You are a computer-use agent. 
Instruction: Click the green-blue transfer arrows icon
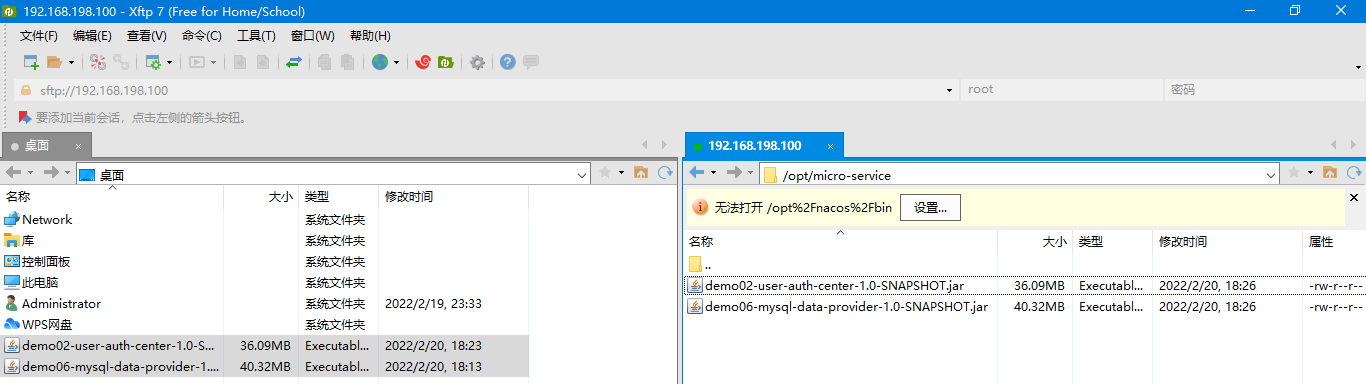coord(294,62)
